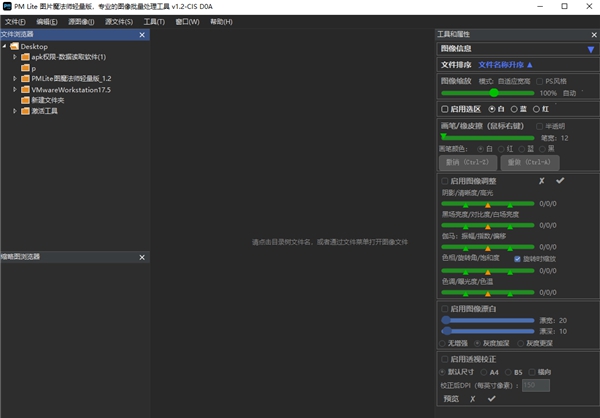Select the 默认尺寸 radio option
Image resolution: width=600 pixels, height=418 pixels.
pyautogui.click(x=442, y=372)
